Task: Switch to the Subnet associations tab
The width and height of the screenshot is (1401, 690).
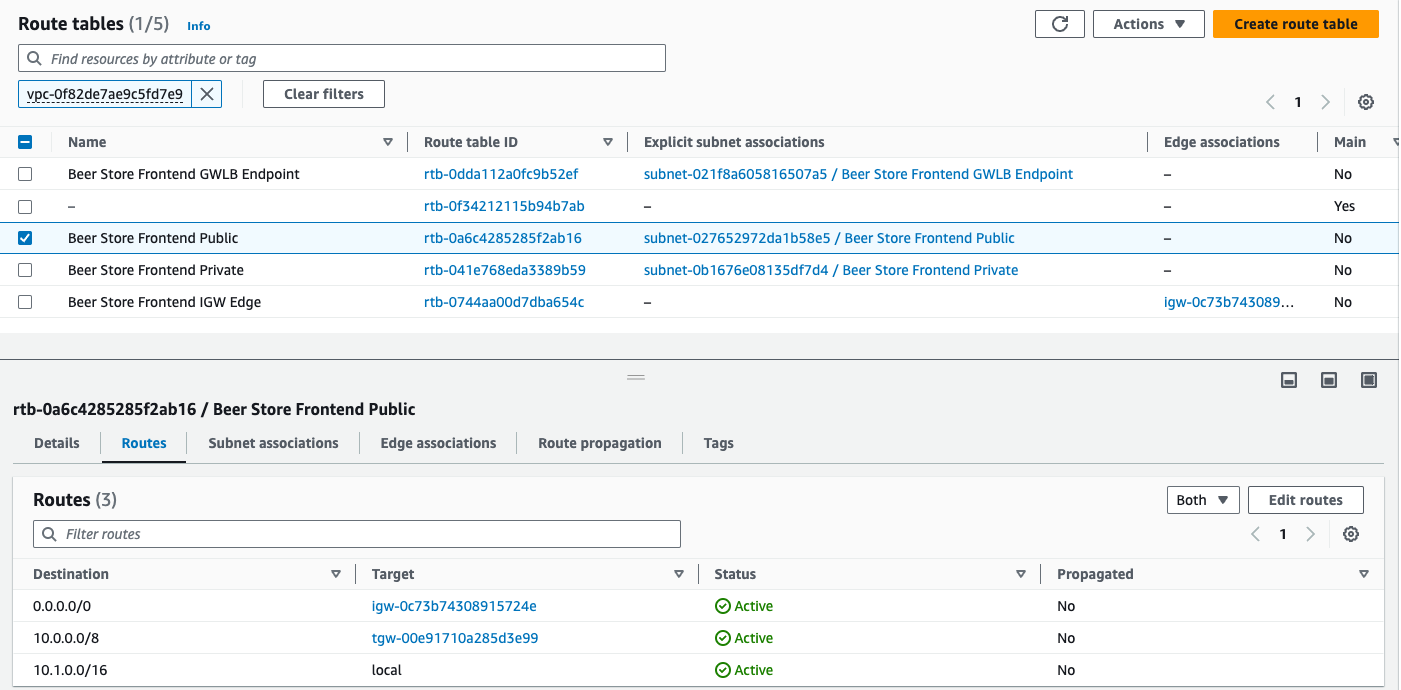Action: pyautogui.click(x=273, y=443)
